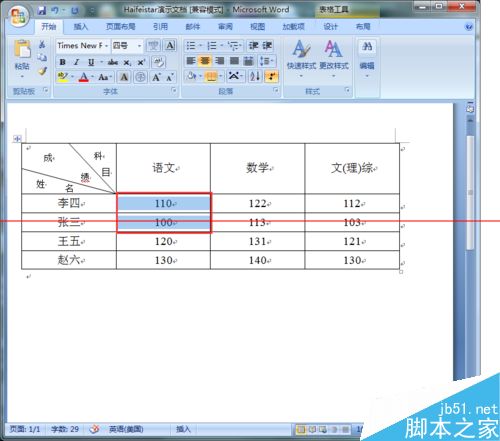Image resolution: width=500 pixels, height=441 pixels.
Task: Toggle bold formatting
Action: [x=62, y=62]
